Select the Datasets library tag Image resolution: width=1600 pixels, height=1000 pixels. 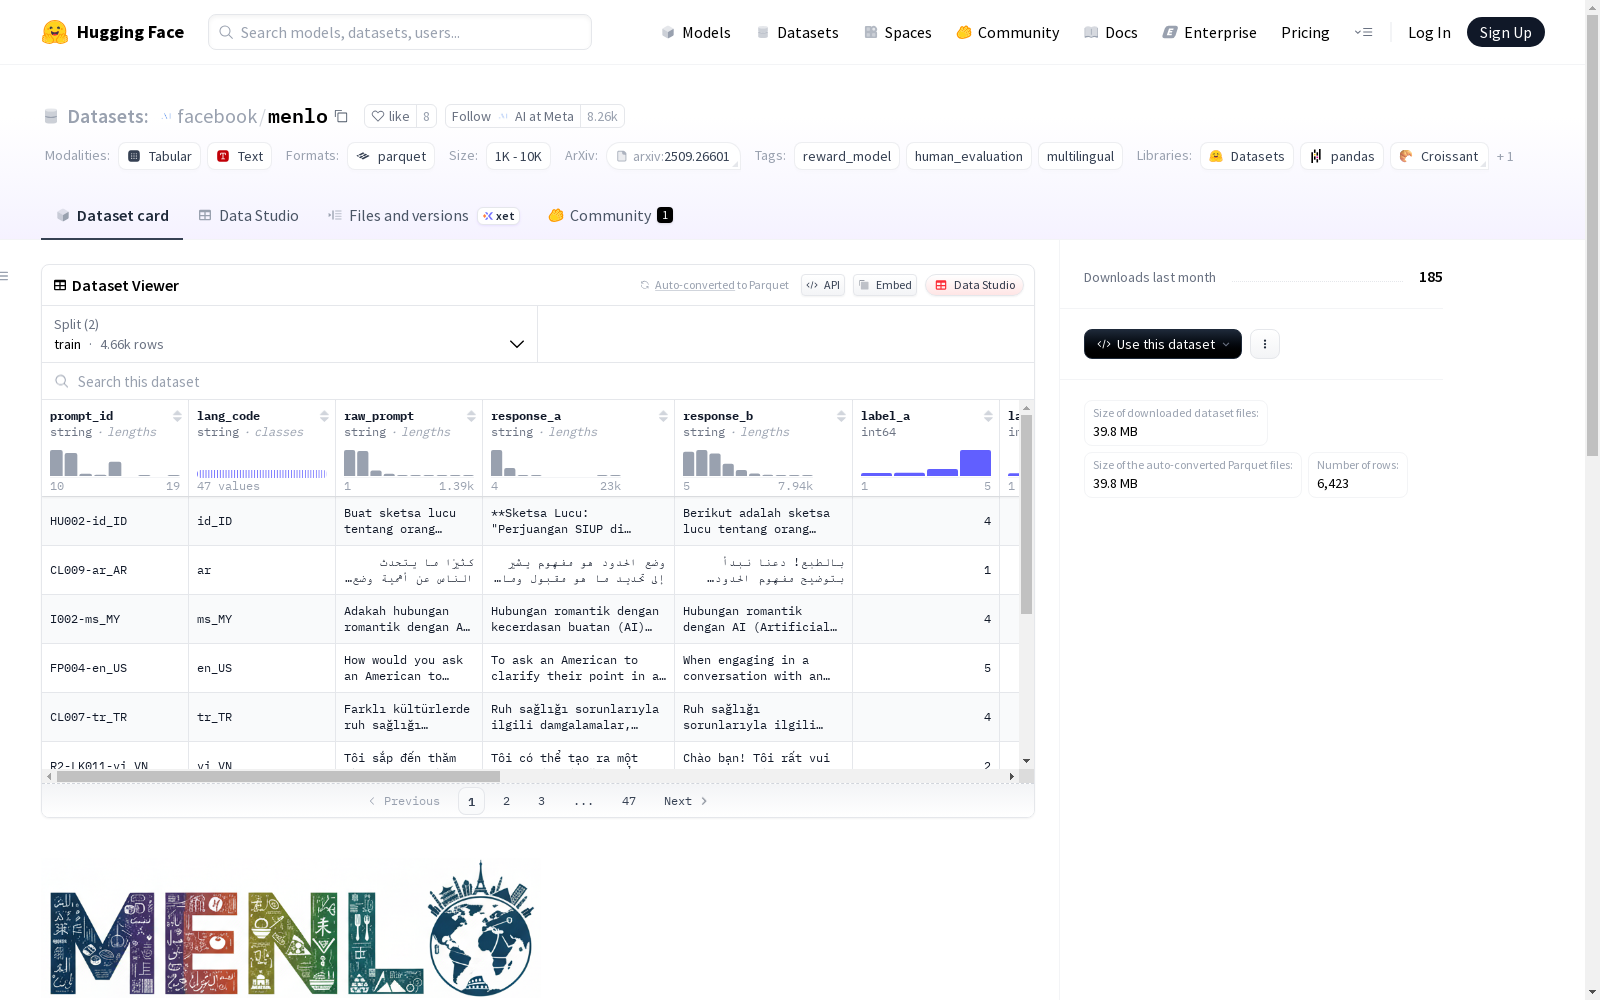[x=1247, y=156]
